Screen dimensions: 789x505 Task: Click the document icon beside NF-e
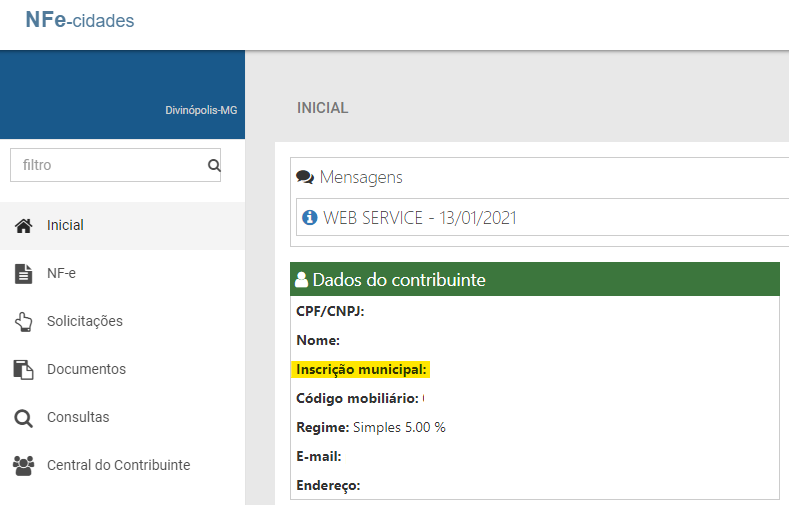pyautogui.click(x=23, y=274)
